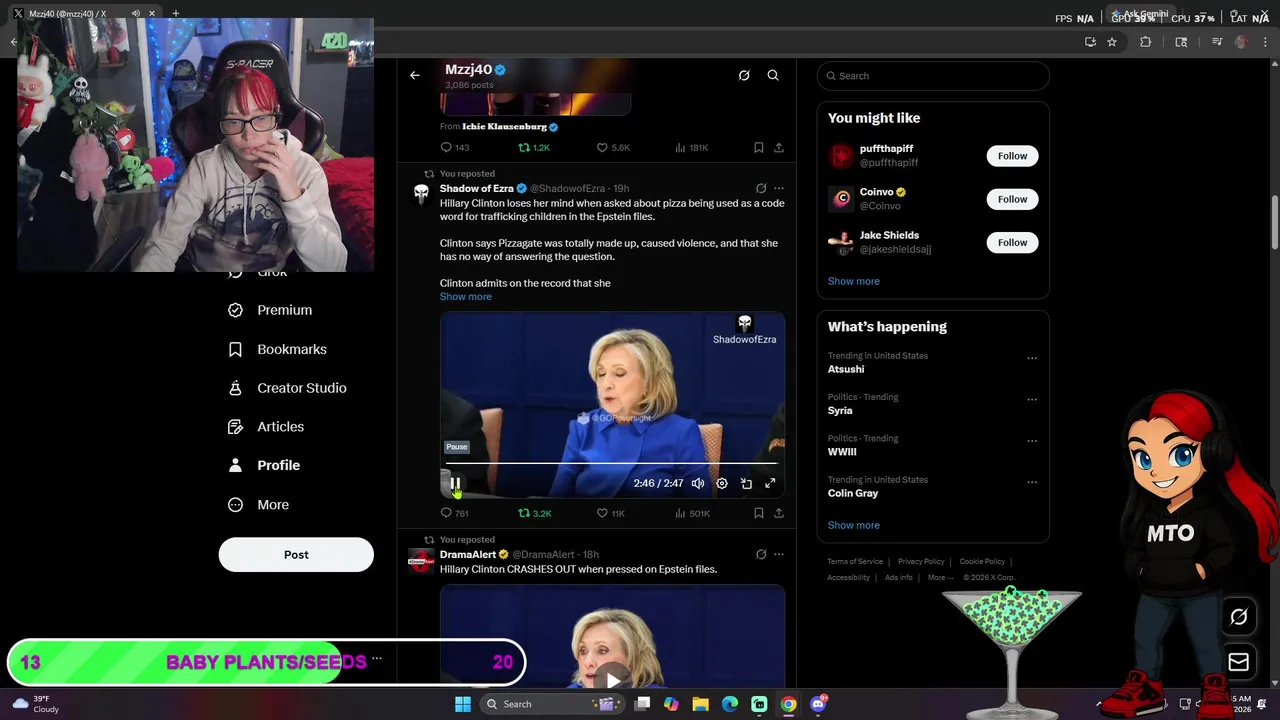Viewport: 1280px width, 720px height.
Task: Open DramaAlert profile name link
Action: [x=468, y=554]
